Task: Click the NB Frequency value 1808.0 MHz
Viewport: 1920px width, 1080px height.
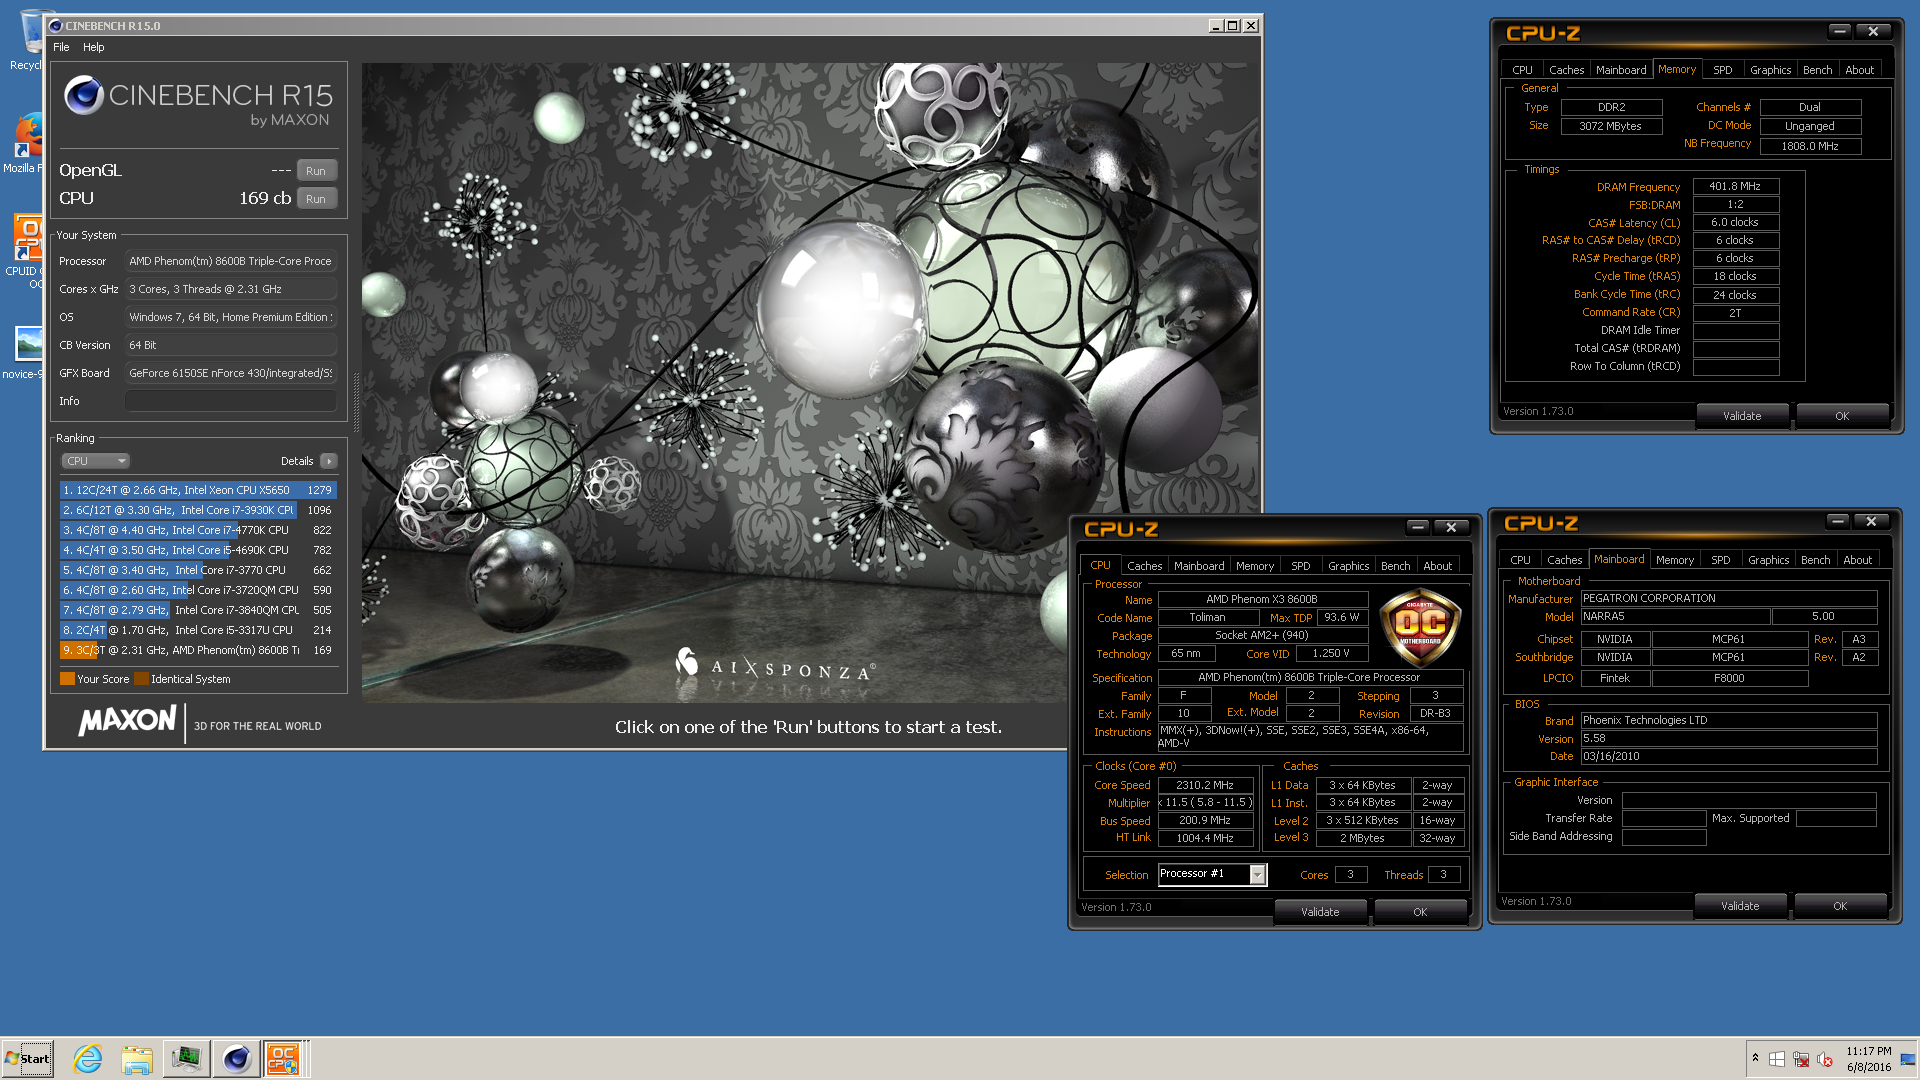Action: pos(1810,146)
